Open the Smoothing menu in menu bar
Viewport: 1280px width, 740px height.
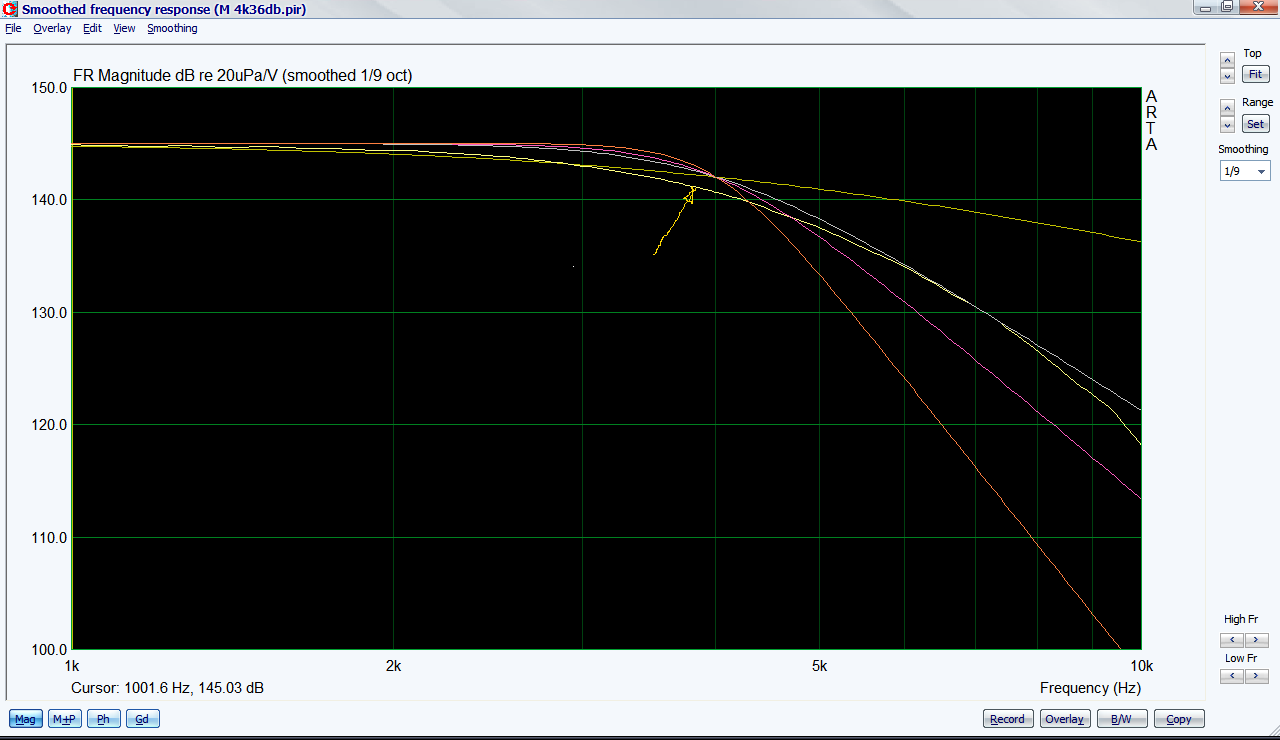click(x=172, y=28)
